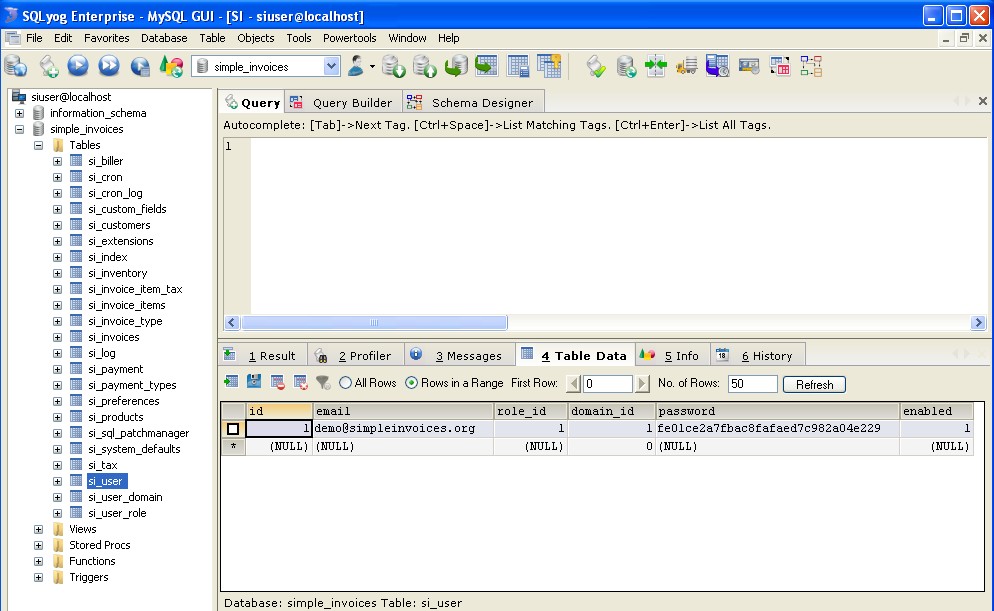Click the green arrows schema synchronization icon
The height and width of the screenshot is (611, 994).
click(x=656, y=66)
